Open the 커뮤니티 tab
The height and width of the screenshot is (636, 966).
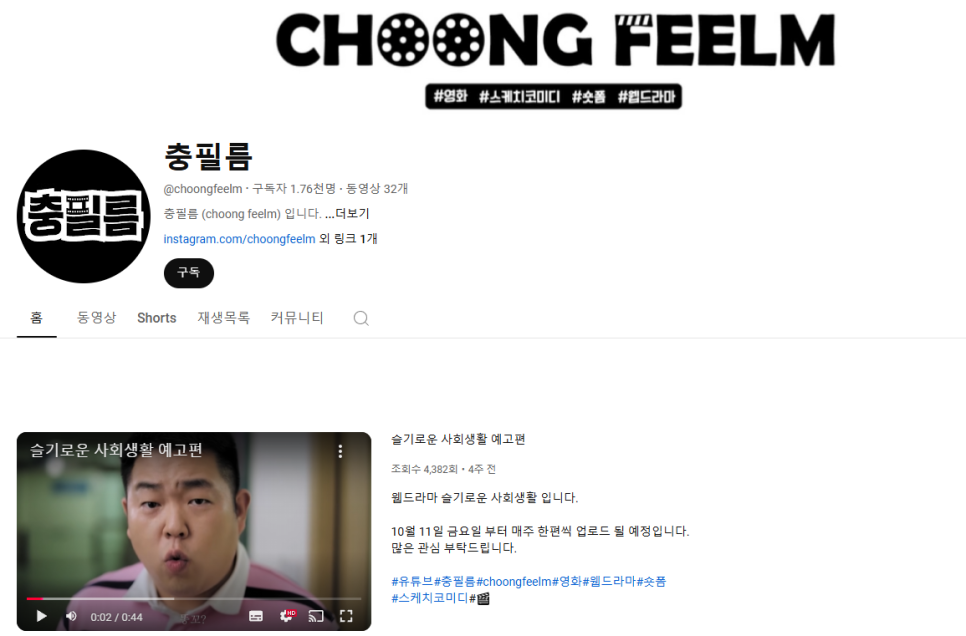[x=297, y=318]
